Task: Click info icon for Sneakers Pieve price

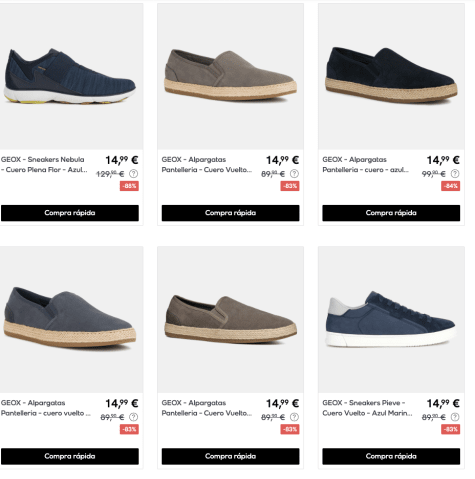Action: click(x=455, y=417)
